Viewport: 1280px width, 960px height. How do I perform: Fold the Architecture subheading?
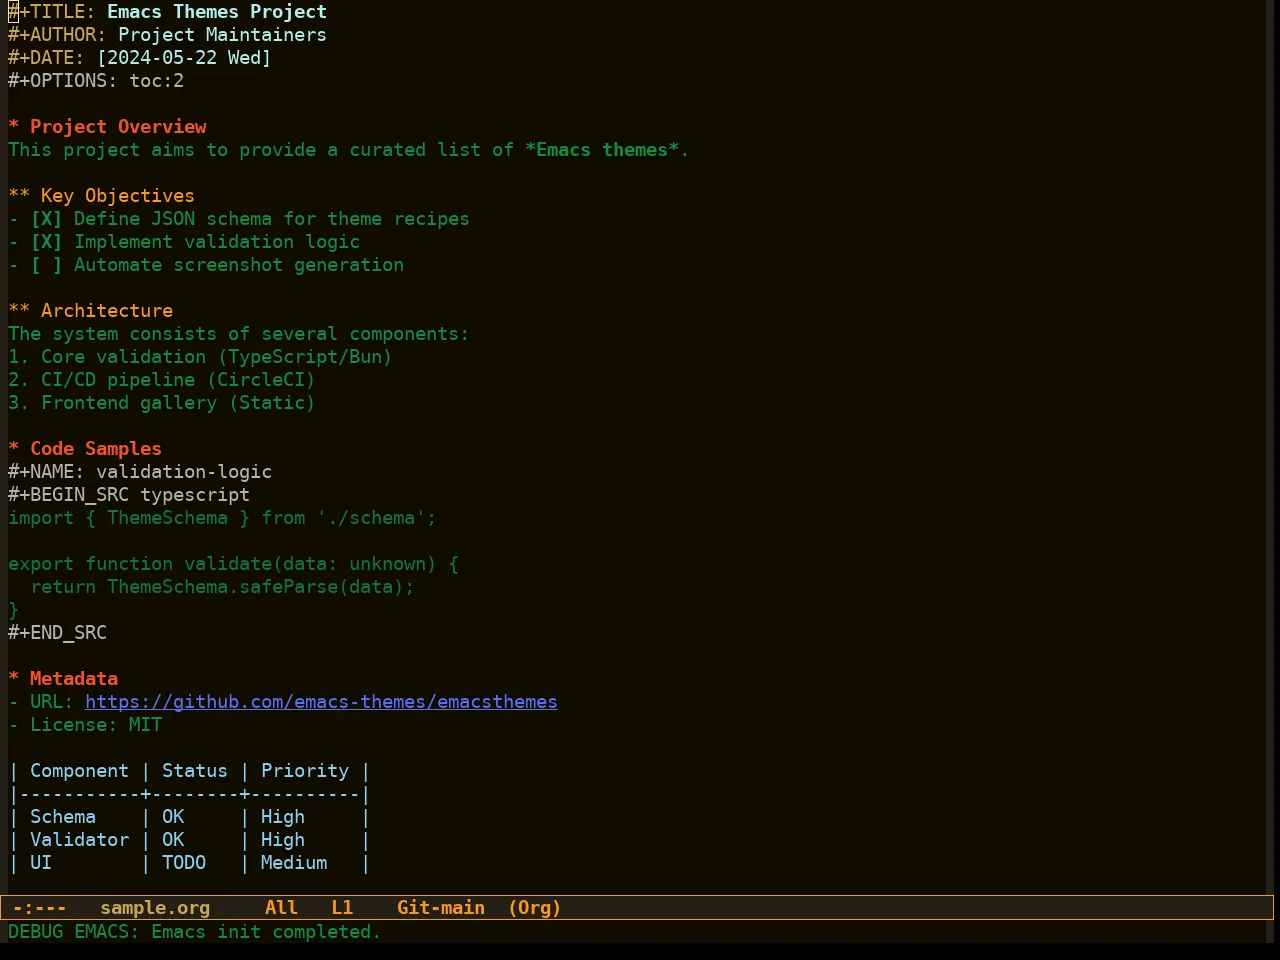pyautogui.click(x=90, y=311)
